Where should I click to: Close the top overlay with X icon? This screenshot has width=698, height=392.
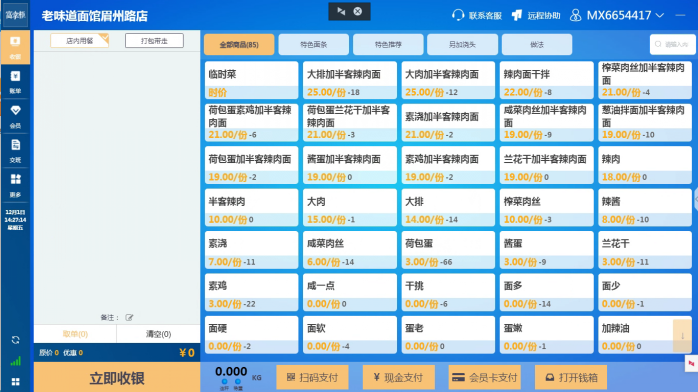click(357, 11)
